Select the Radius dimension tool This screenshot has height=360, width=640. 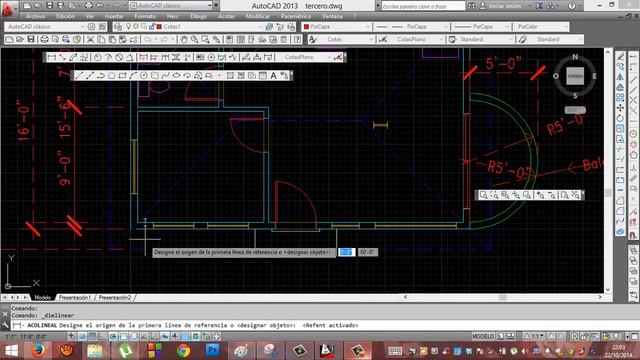(98, 57)
